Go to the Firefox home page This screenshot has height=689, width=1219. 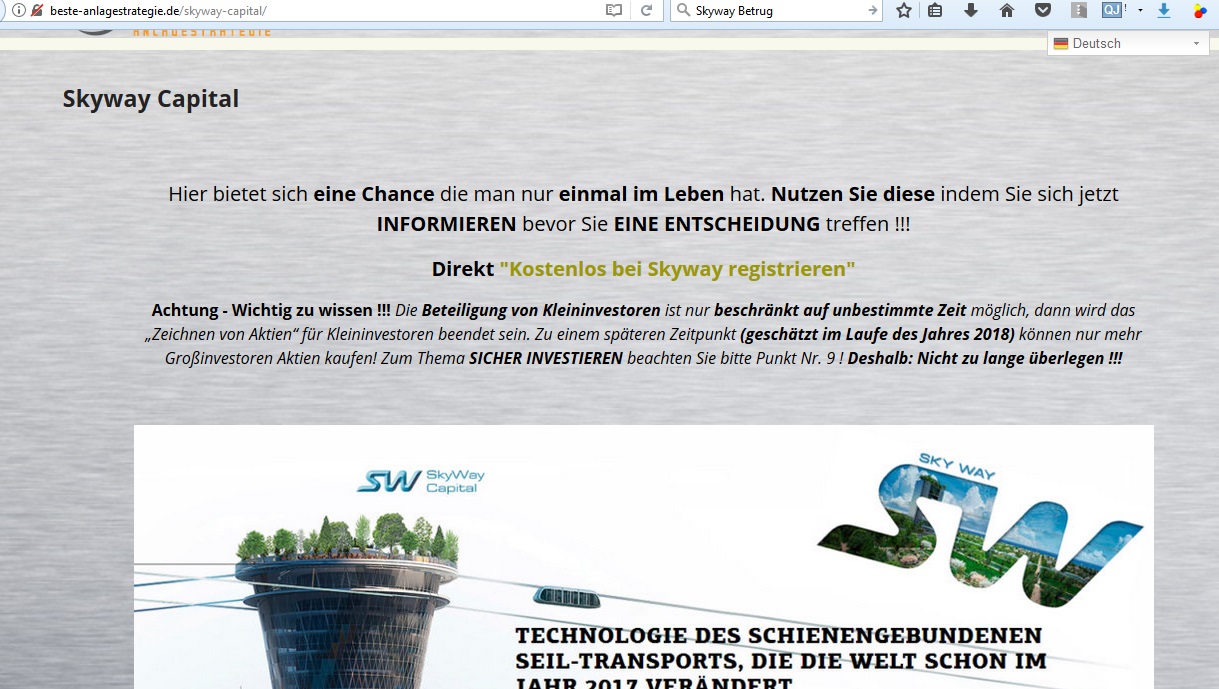point(1006,10)
